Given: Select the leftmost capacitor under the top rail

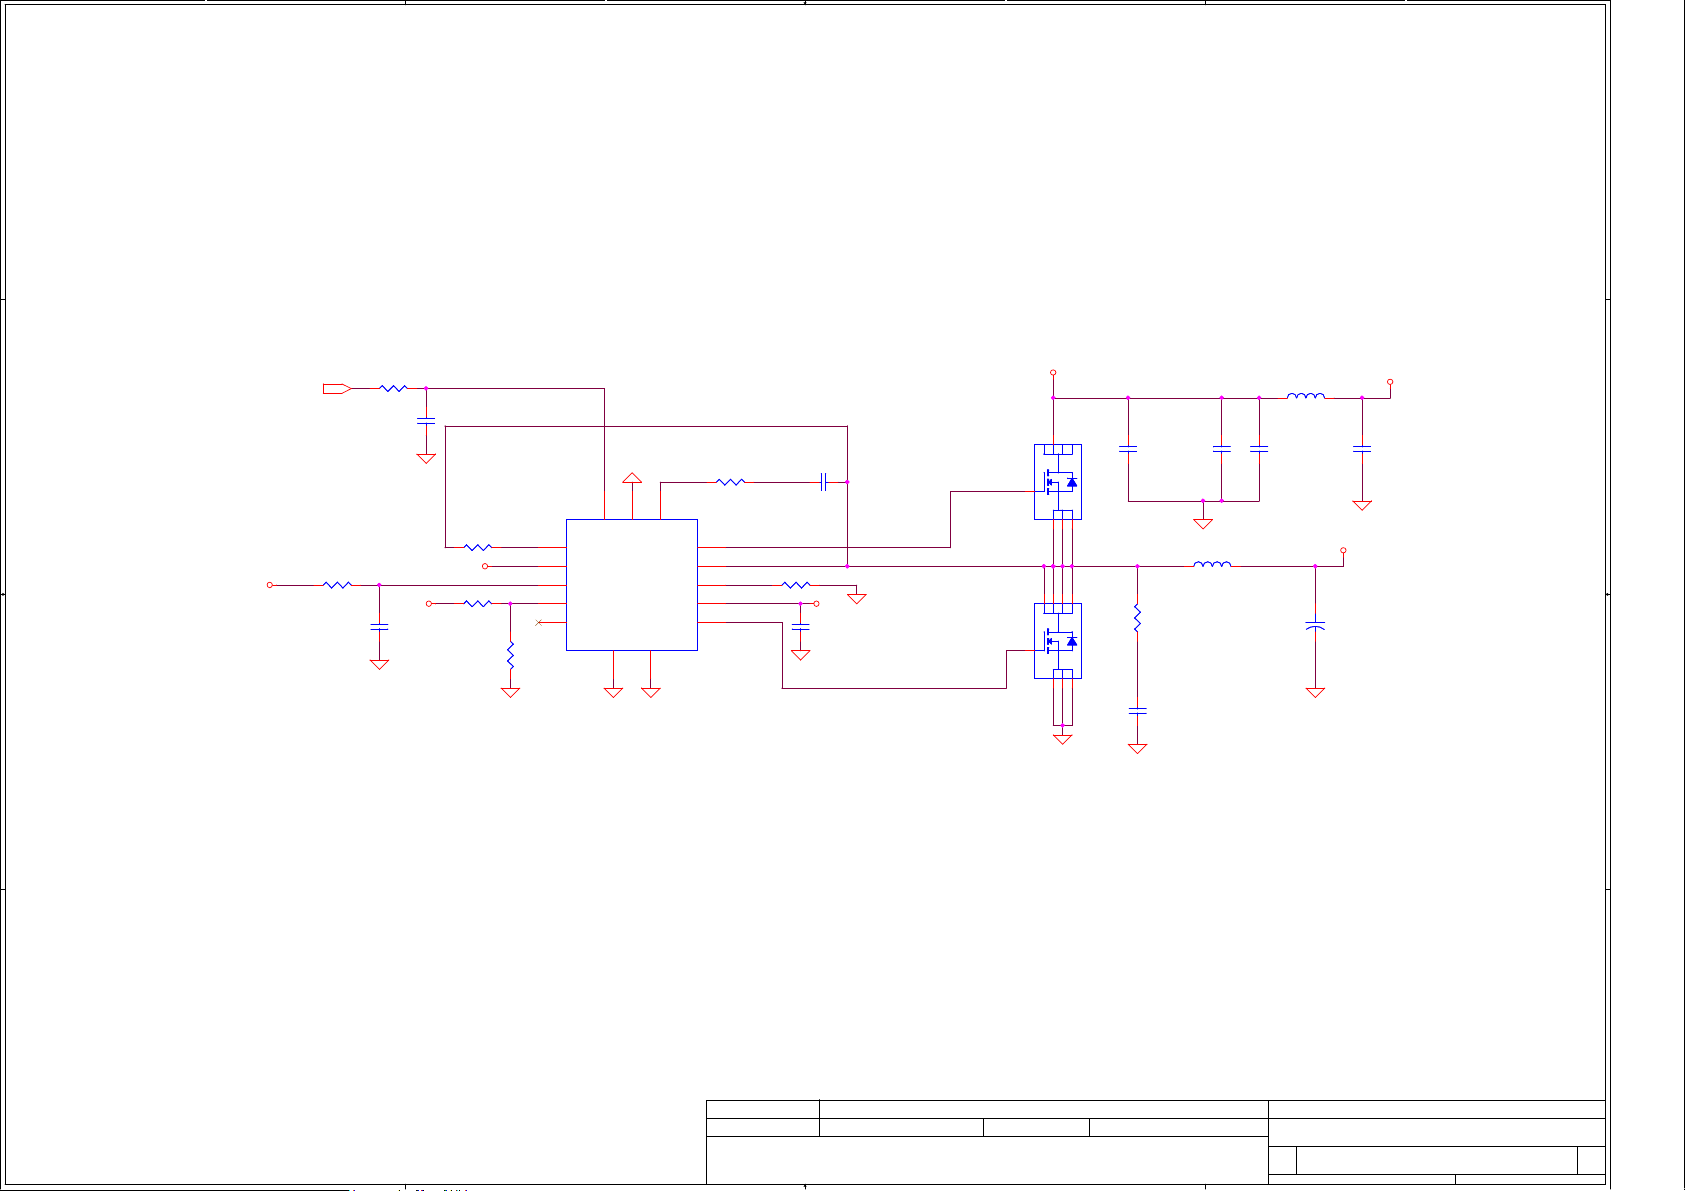Looking at the screenshot, I should pos(1128,450).
